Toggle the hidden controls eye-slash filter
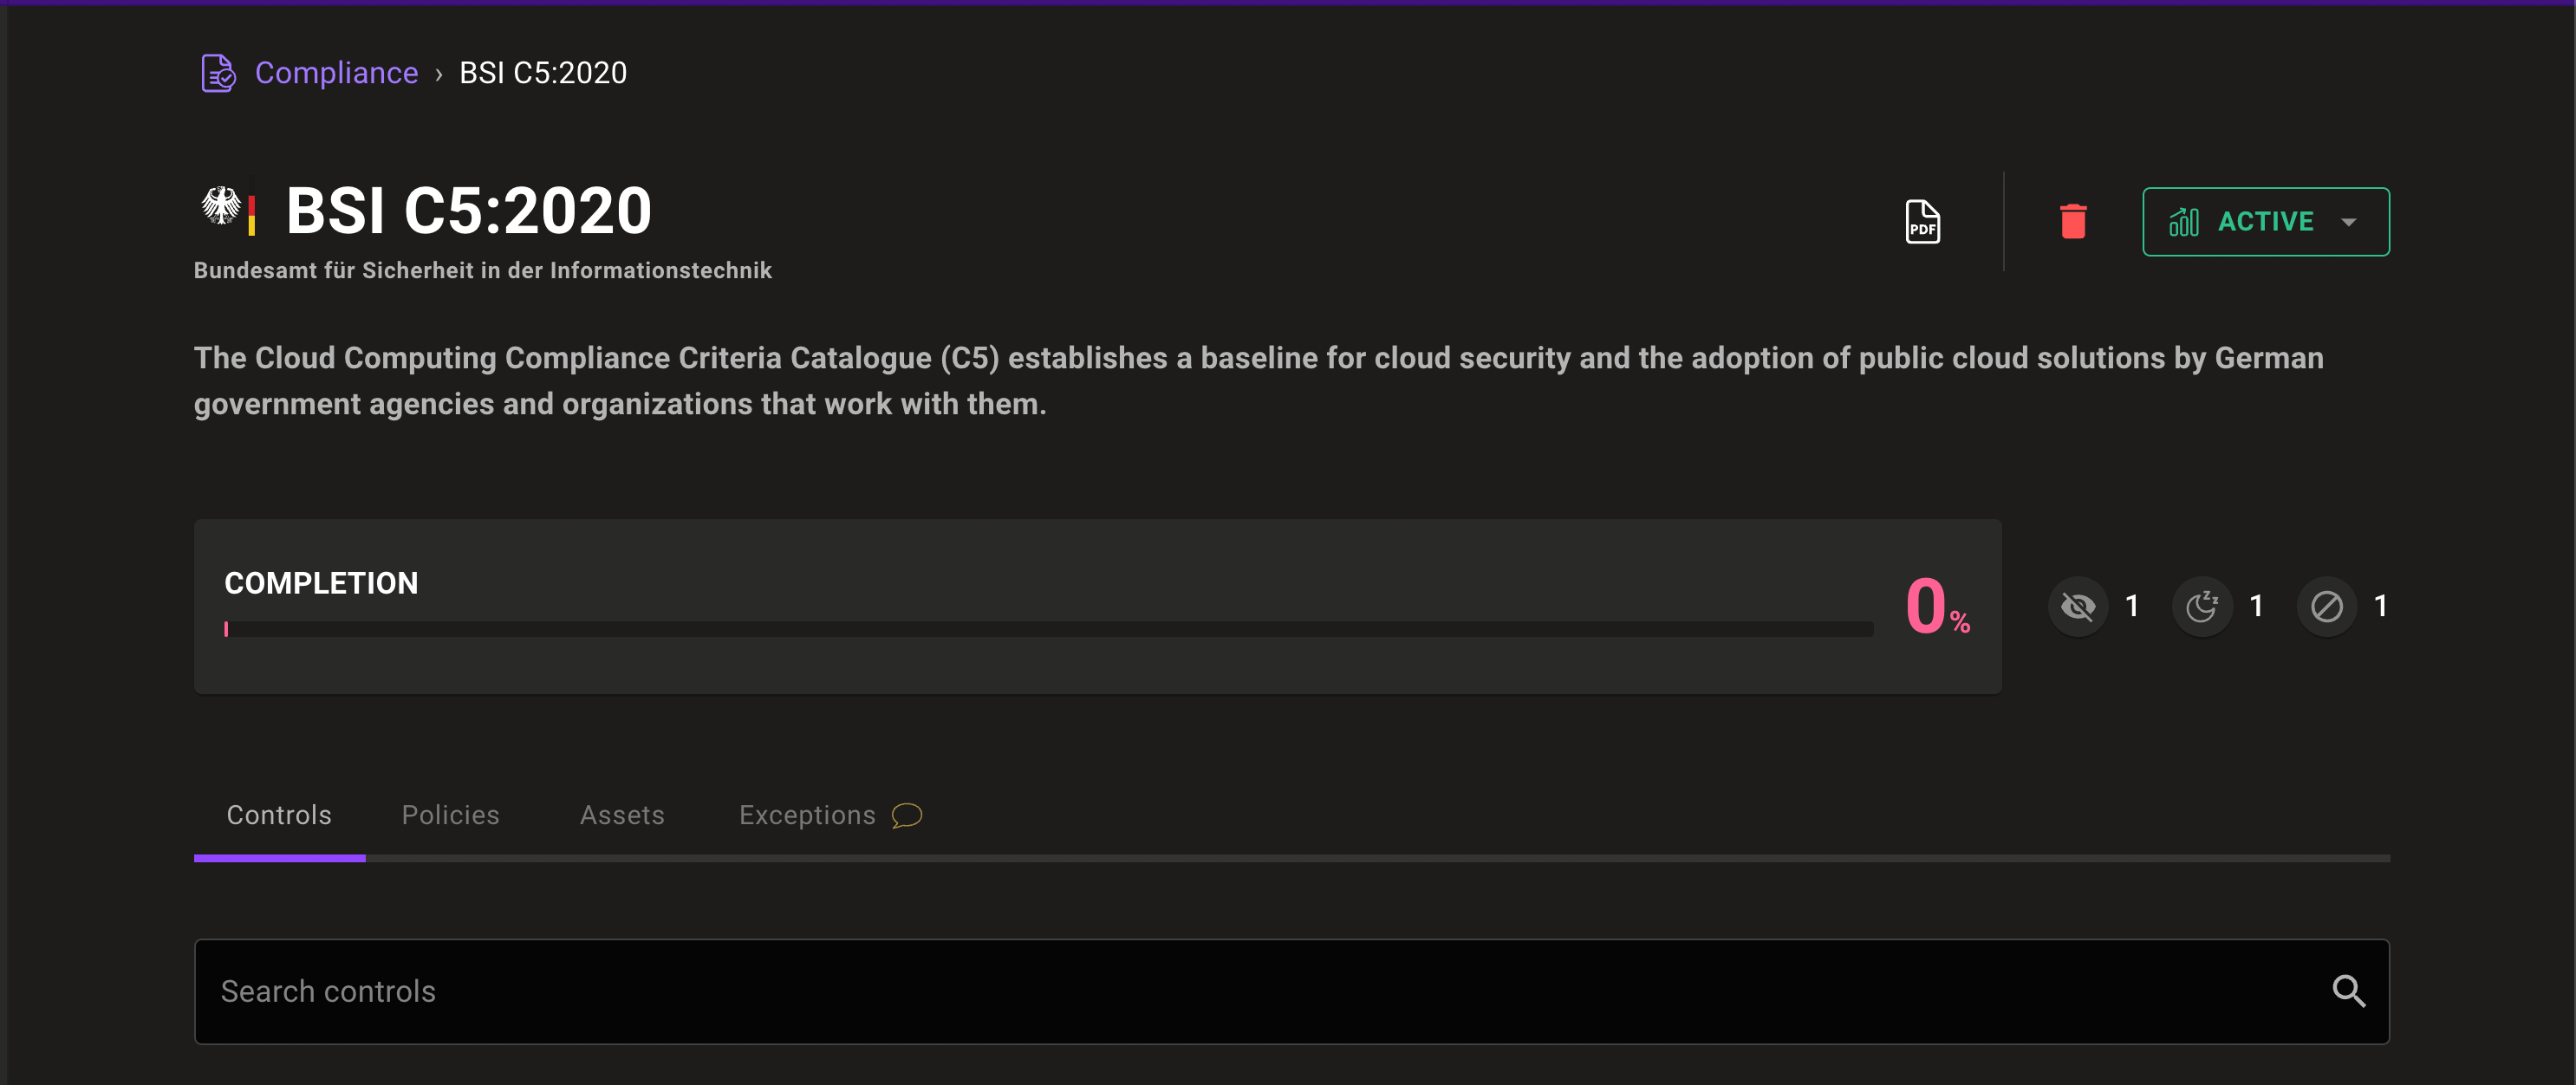2576x1085 pixels. point(2077,606)
